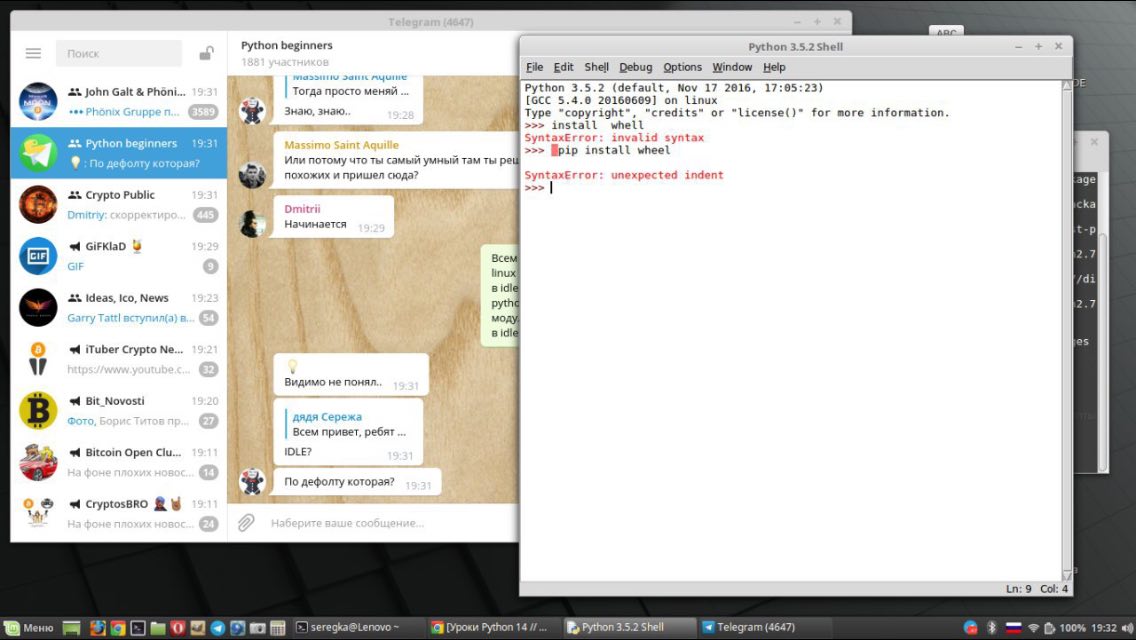This screenshot has height=640, width=1136.
Task: Launch Telegram from taskbar quick launch
Action: [217, 628]
